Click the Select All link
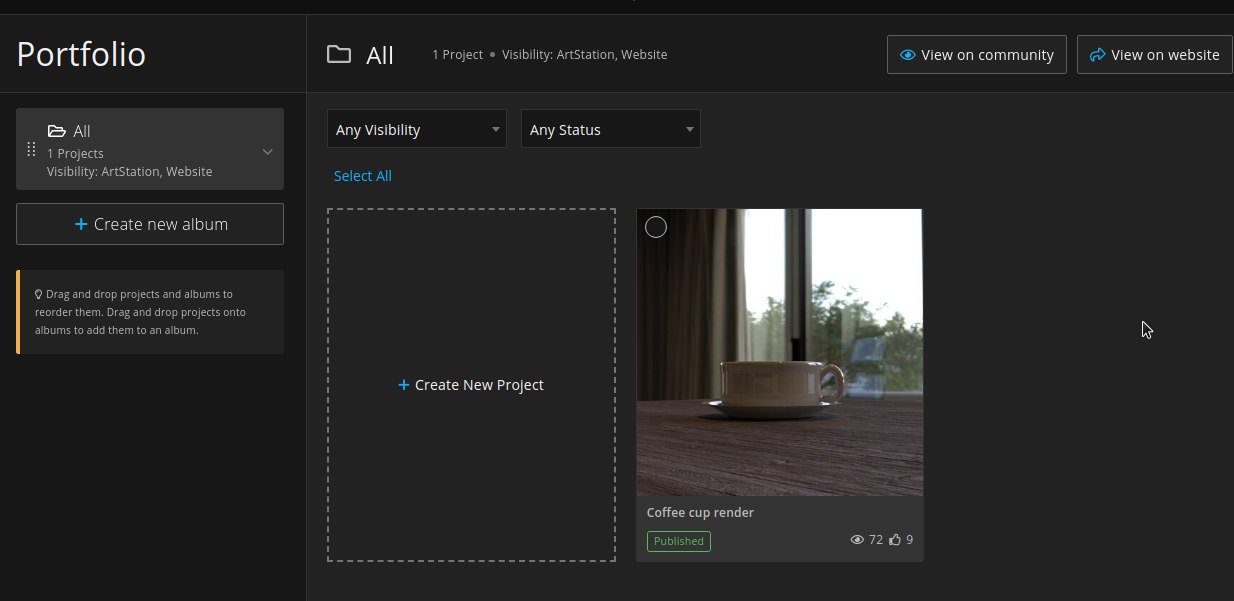The height and width of the screenshot is (601, 1234). pyautogui.click(x=363, y=176)
